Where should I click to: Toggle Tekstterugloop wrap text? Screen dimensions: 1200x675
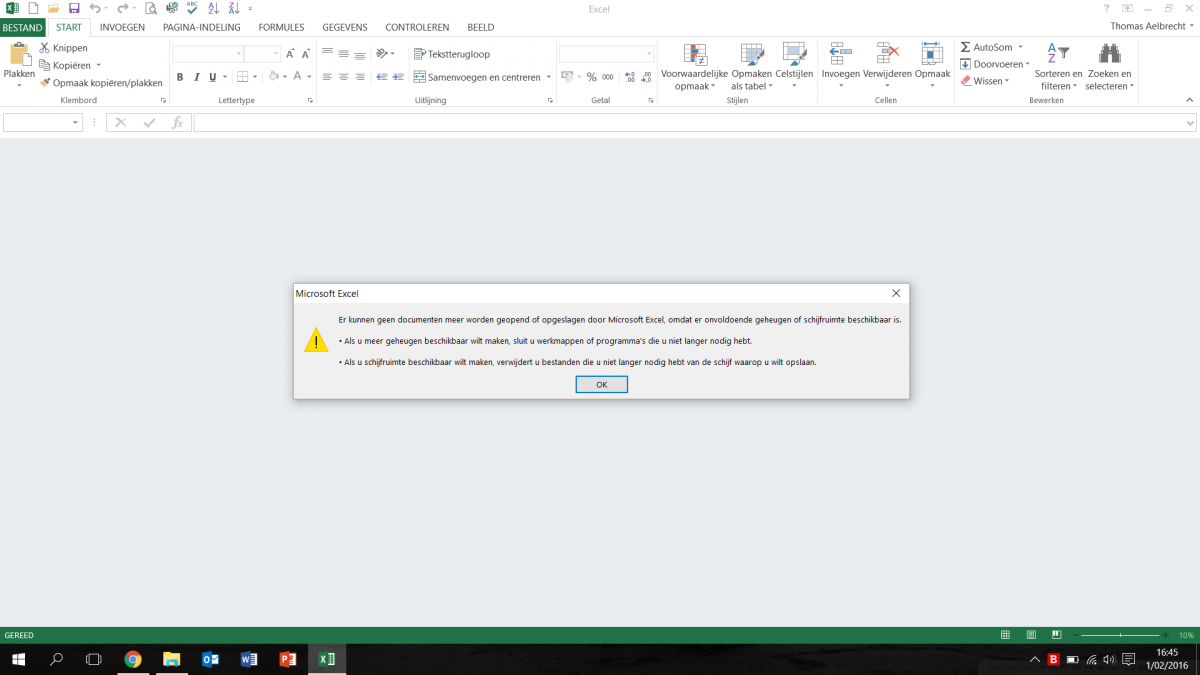pyautogui.click(x=452, y=54)
